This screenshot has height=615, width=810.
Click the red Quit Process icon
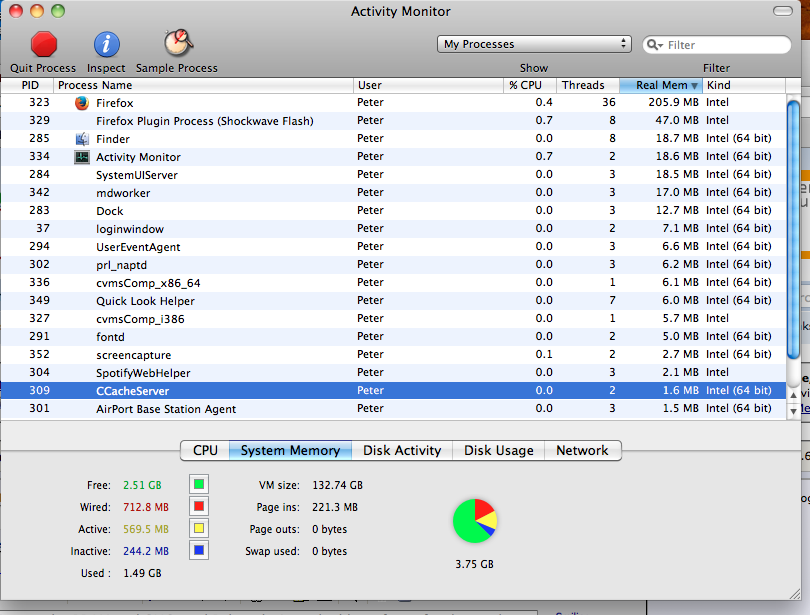tap(43, 44)
